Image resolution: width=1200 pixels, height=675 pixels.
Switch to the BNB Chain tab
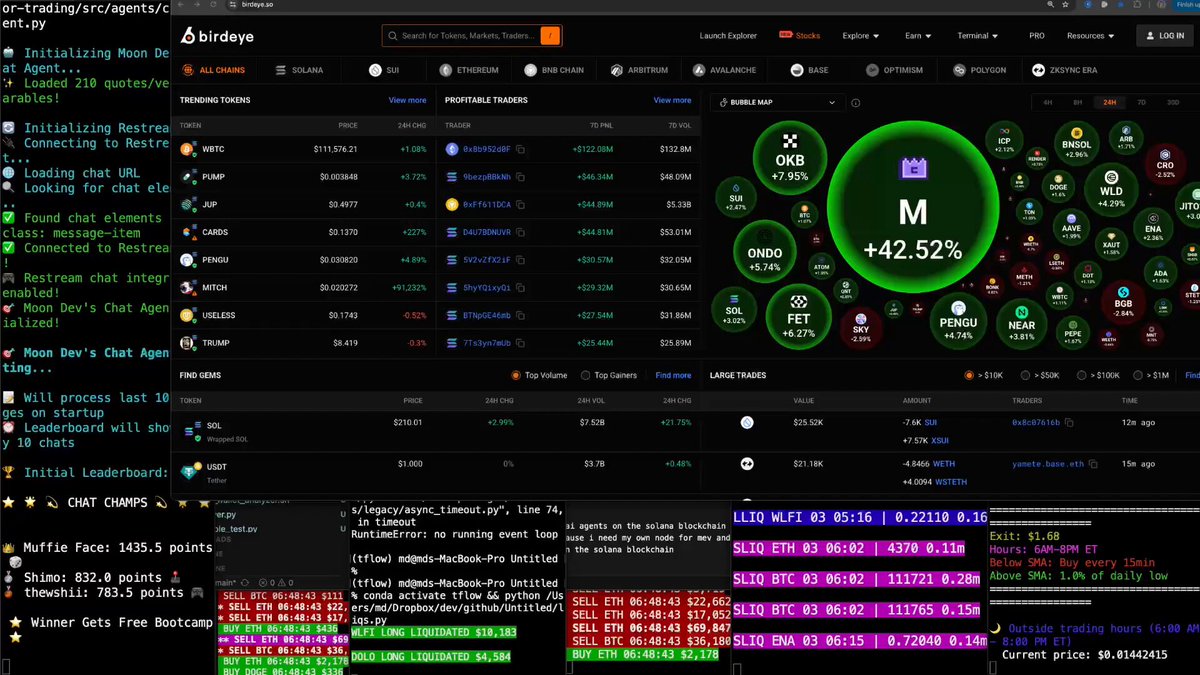(553, 70)
